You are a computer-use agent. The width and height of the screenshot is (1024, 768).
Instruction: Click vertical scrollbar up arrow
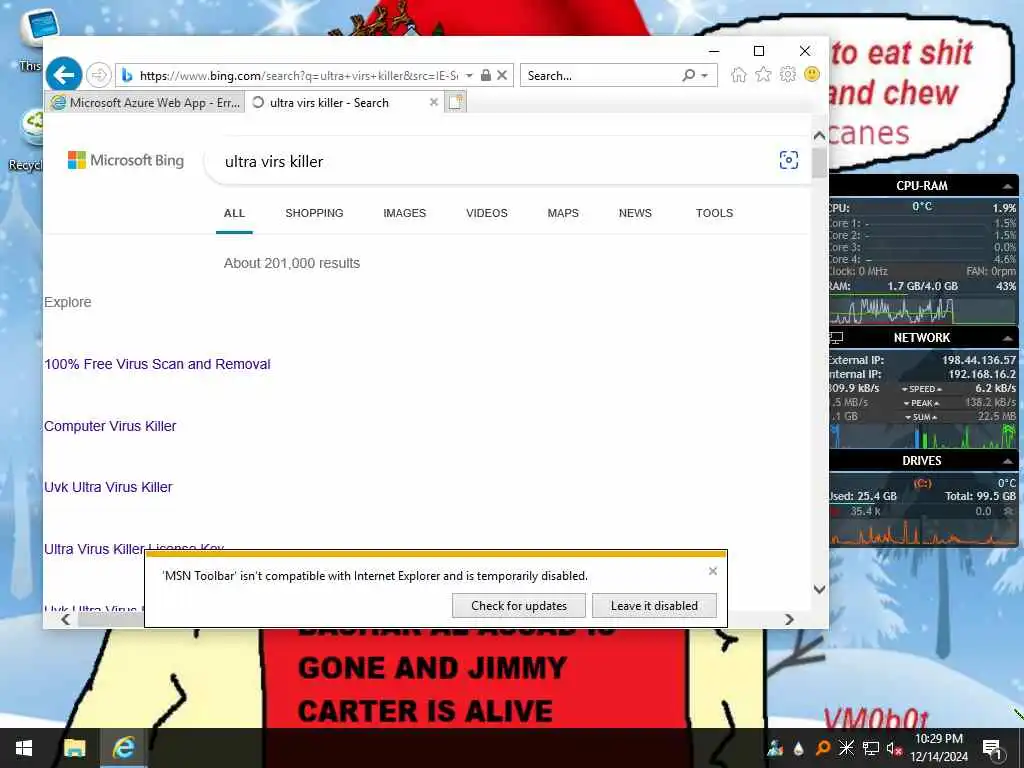(x=820, y=135)
